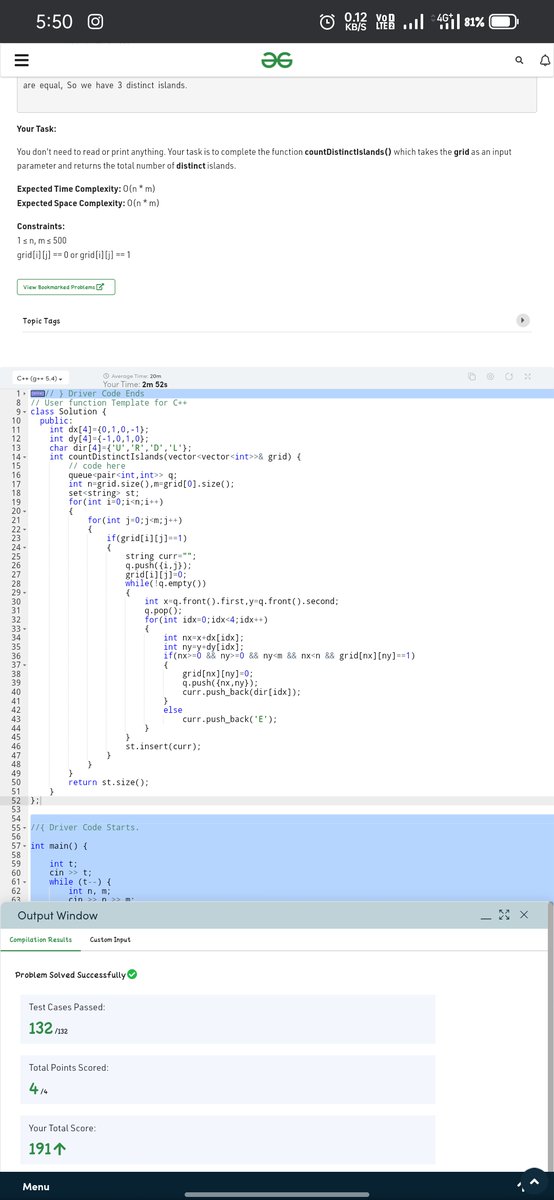Click the 'Expected Space Complexity' line
This screenshot has height=1200, width=554.
point(87,203)
